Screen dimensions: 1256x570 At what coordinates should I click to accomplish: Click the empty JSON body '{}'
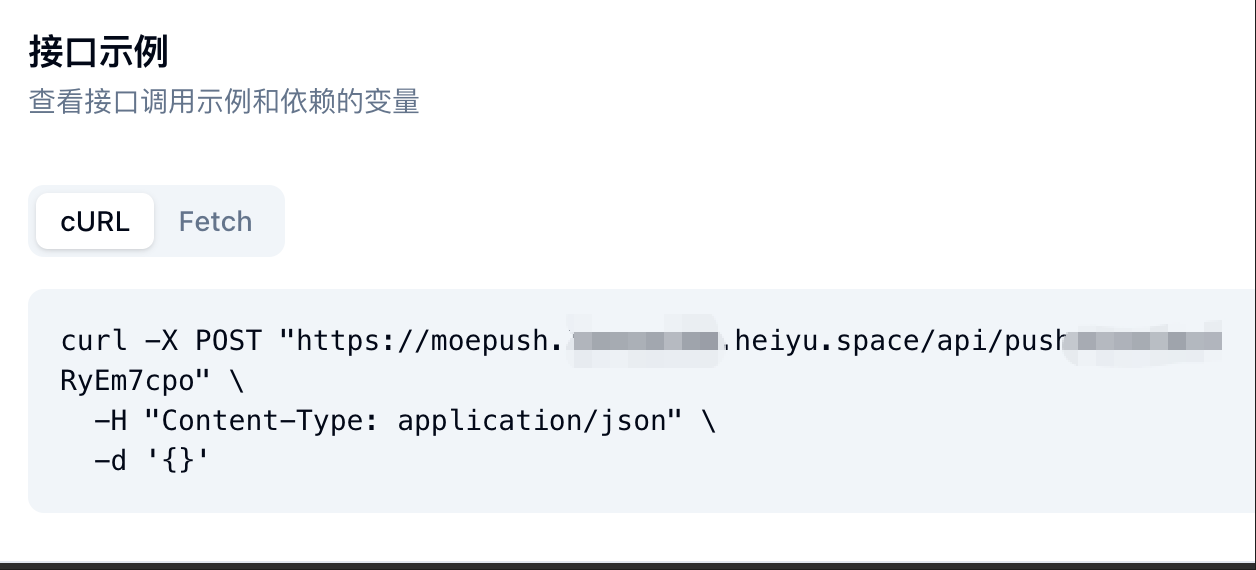tap(178, 461)
